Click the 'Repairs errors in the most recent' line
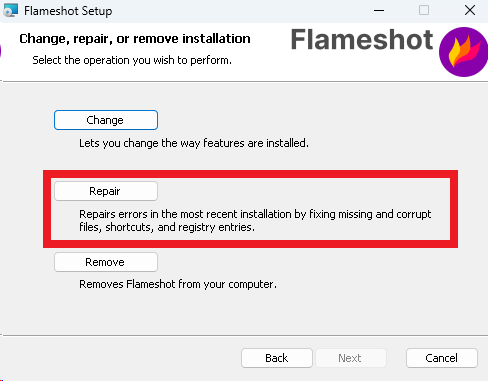This screenshot has width=488, height=381. (255, 214)
